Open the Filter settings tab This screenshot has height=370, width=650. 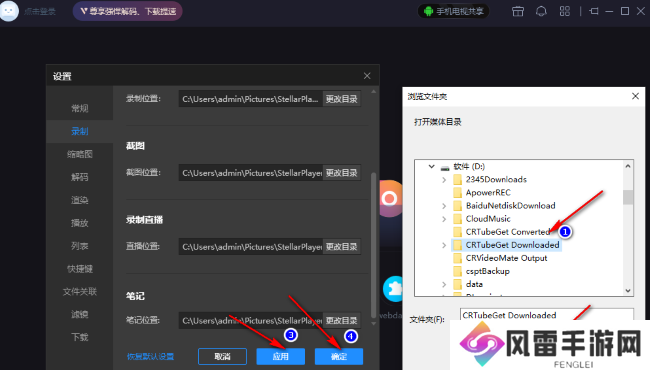tap(80, 314)
